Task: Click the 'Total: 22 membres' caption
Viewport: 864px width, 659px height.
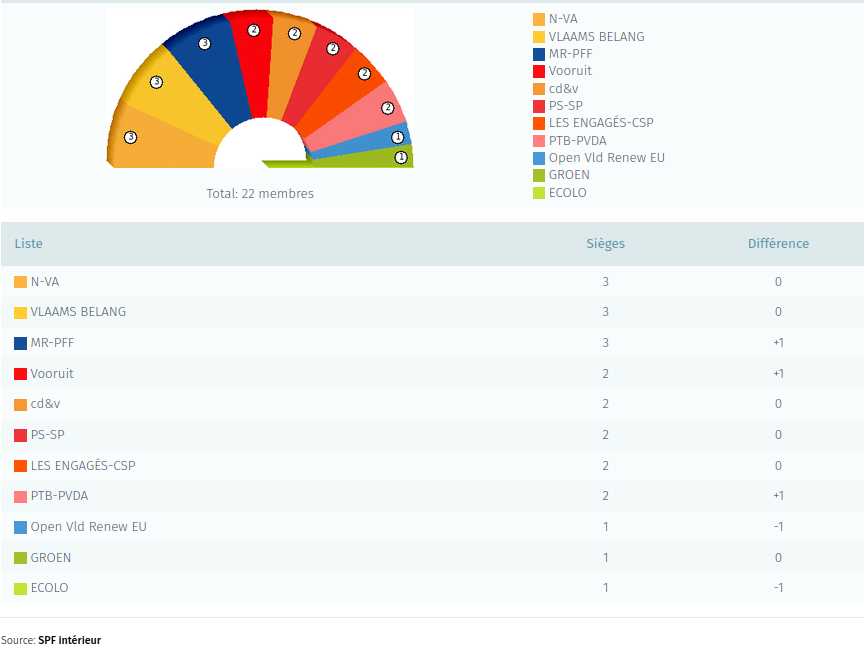Action: coord(260,194)
